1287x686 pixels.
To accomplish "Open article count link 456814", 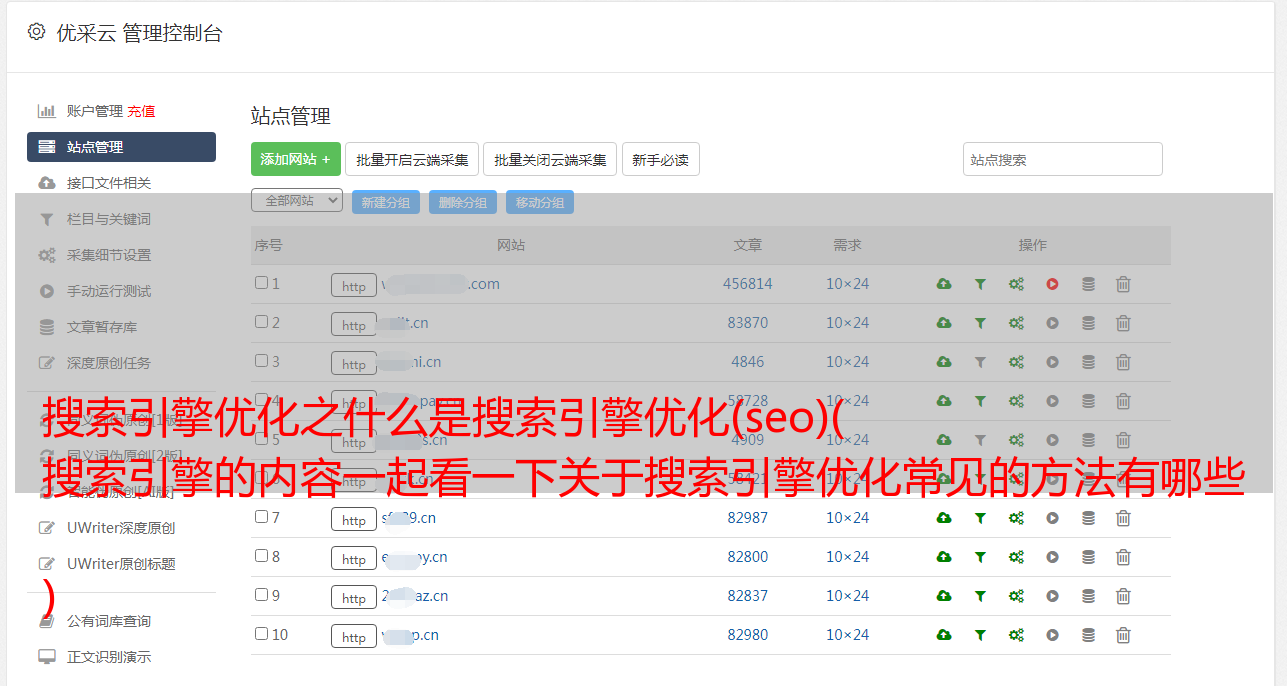I will (x=748, y=284).
